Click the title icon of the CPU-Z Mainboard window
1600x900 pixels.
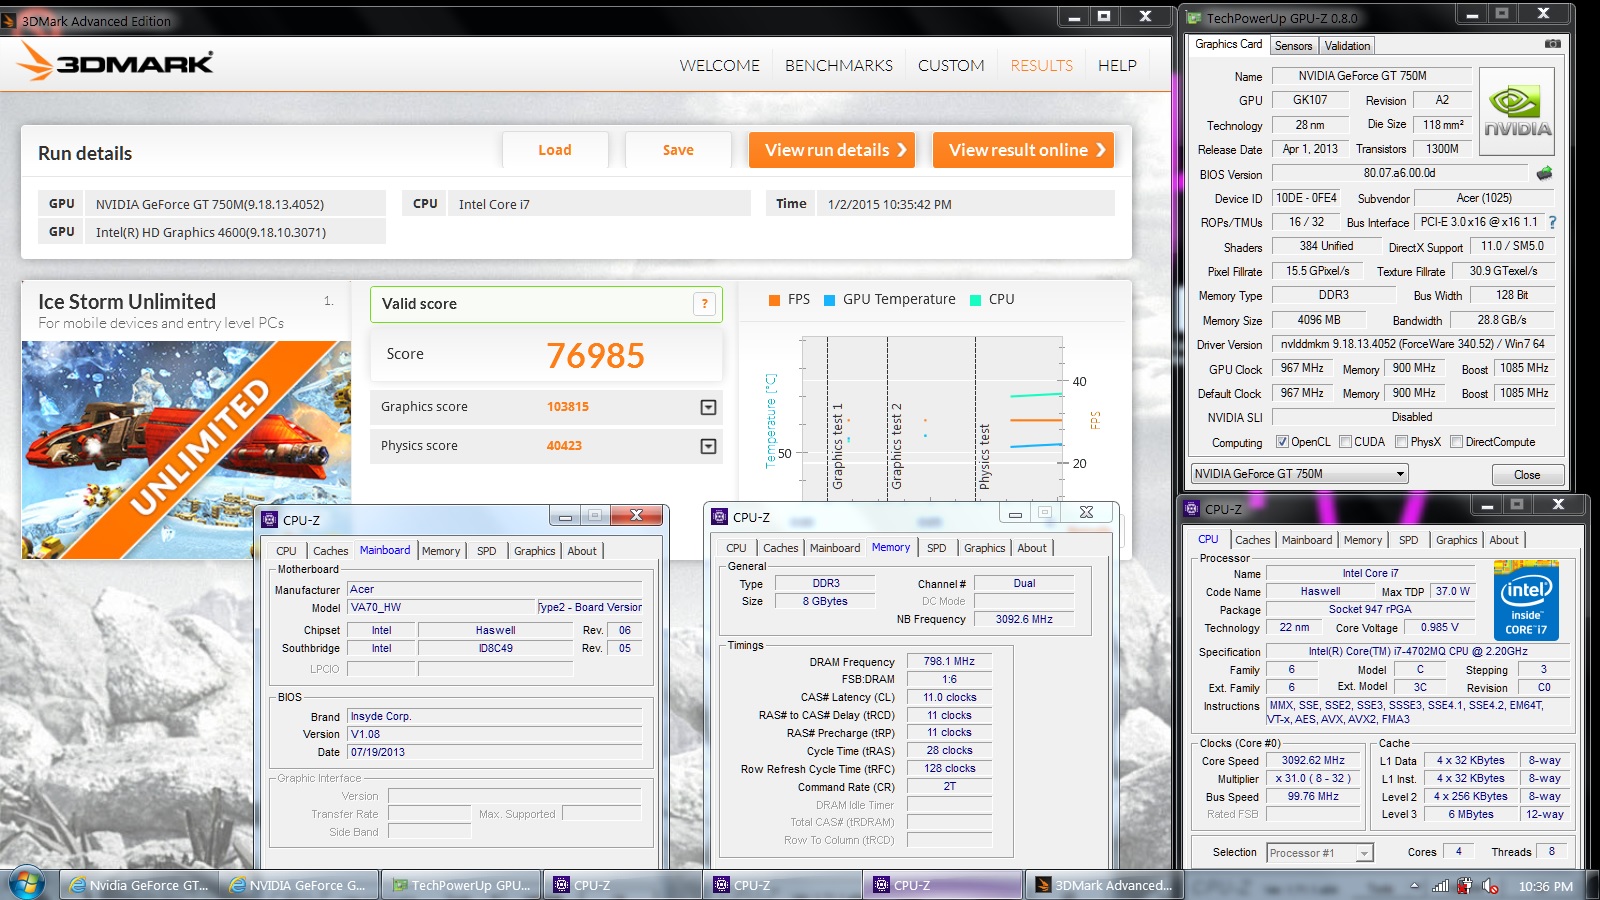(270, 520)
